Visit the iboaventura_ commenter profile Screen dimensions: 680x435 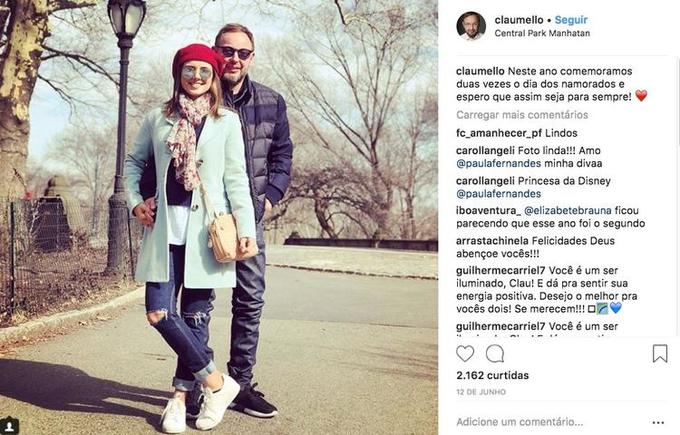click(488, 211)
